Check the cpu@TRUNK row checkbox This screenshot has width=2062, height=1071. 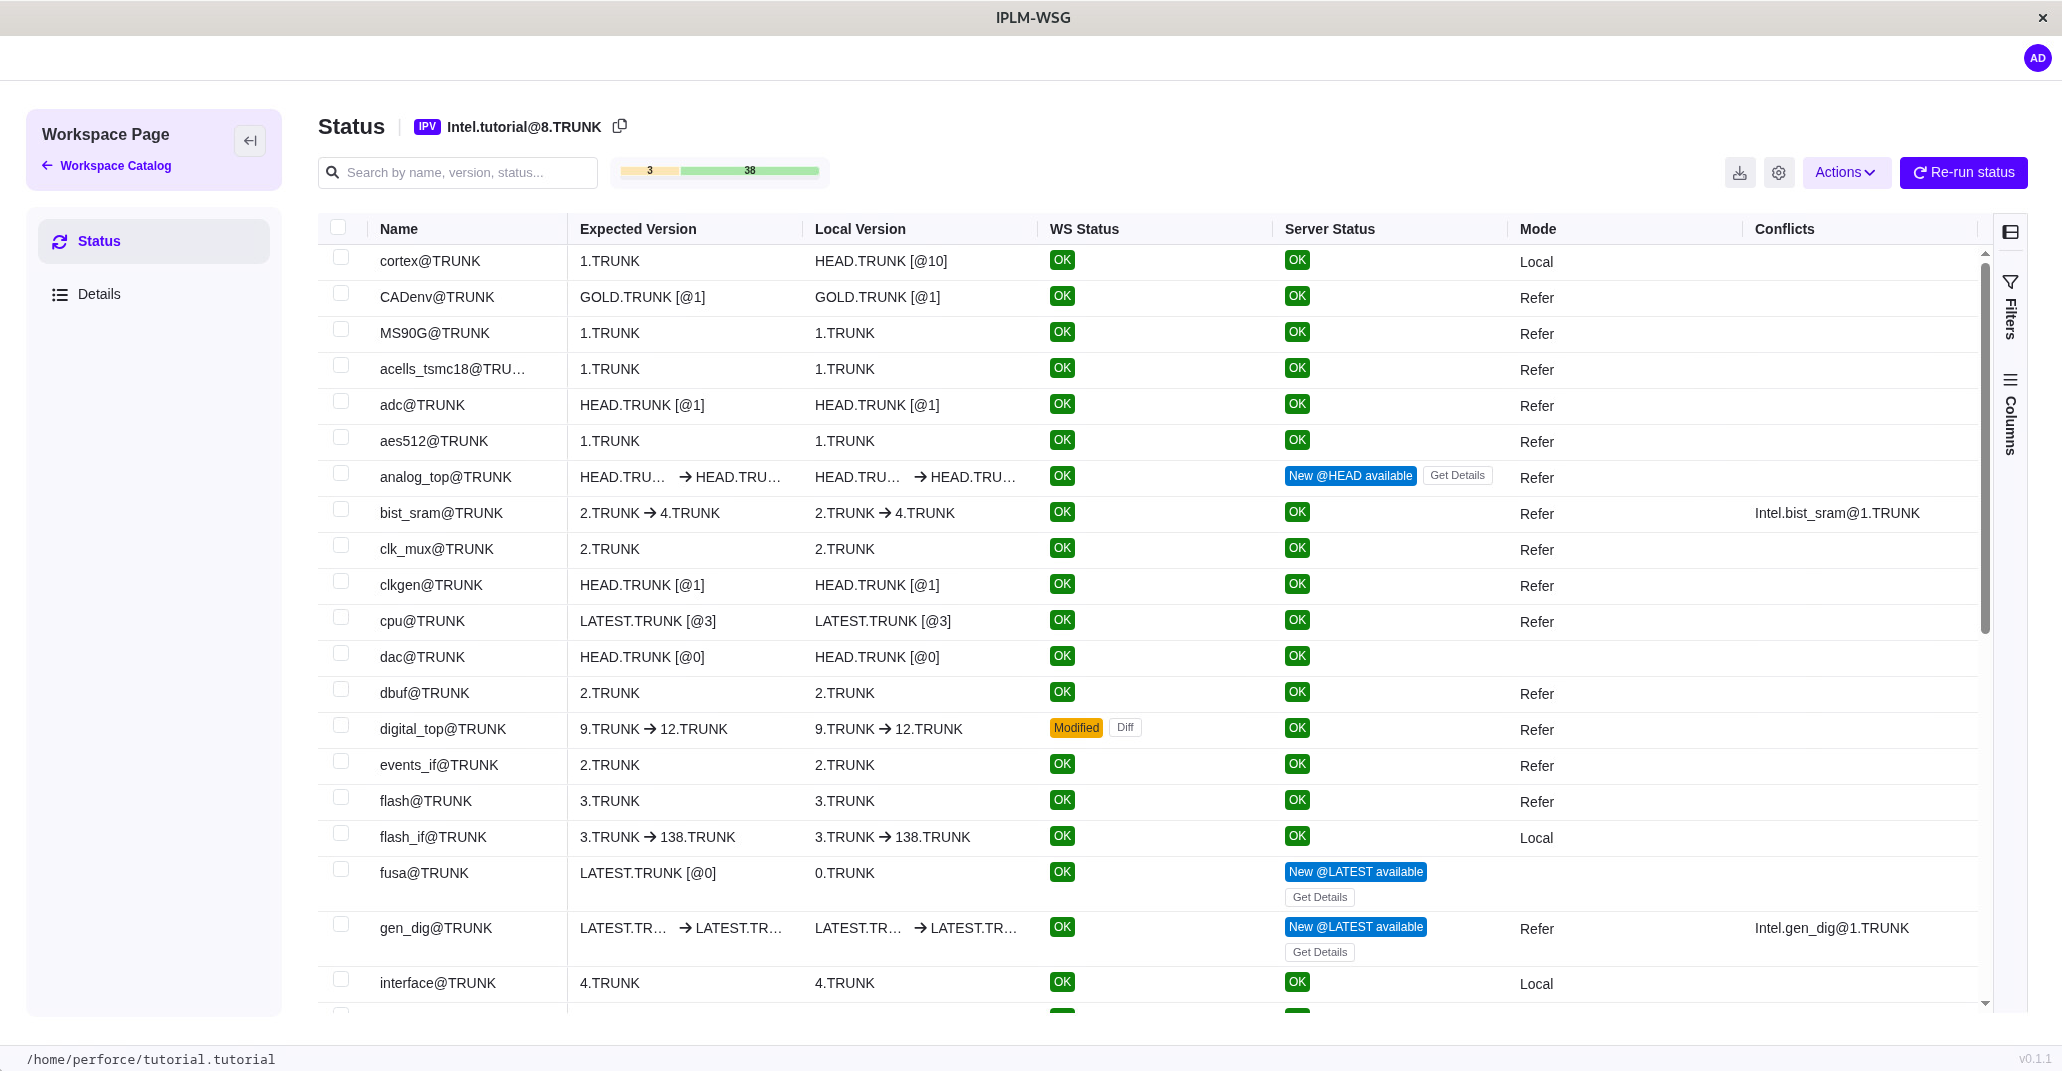pyautogui.click(x=341, y=617)
